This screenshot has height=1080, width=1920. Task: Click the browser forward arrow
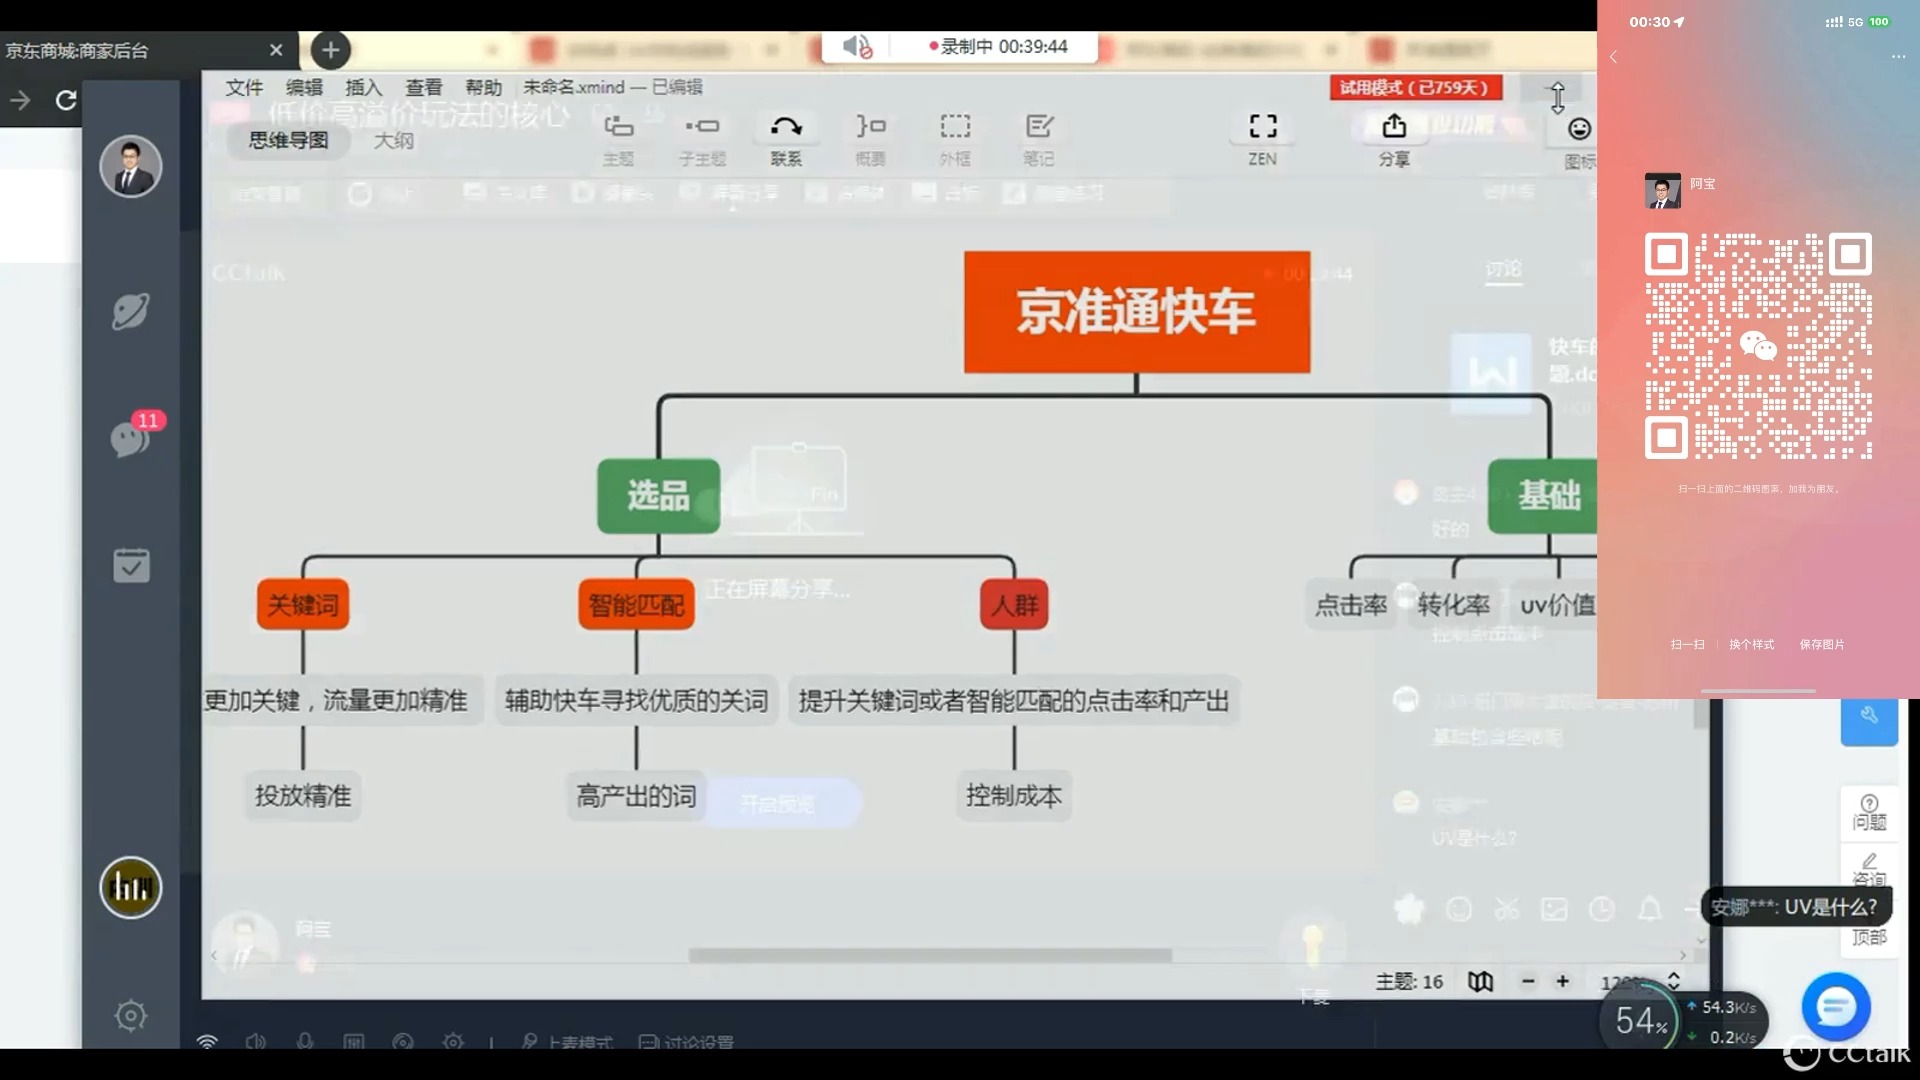coord(20,100)
